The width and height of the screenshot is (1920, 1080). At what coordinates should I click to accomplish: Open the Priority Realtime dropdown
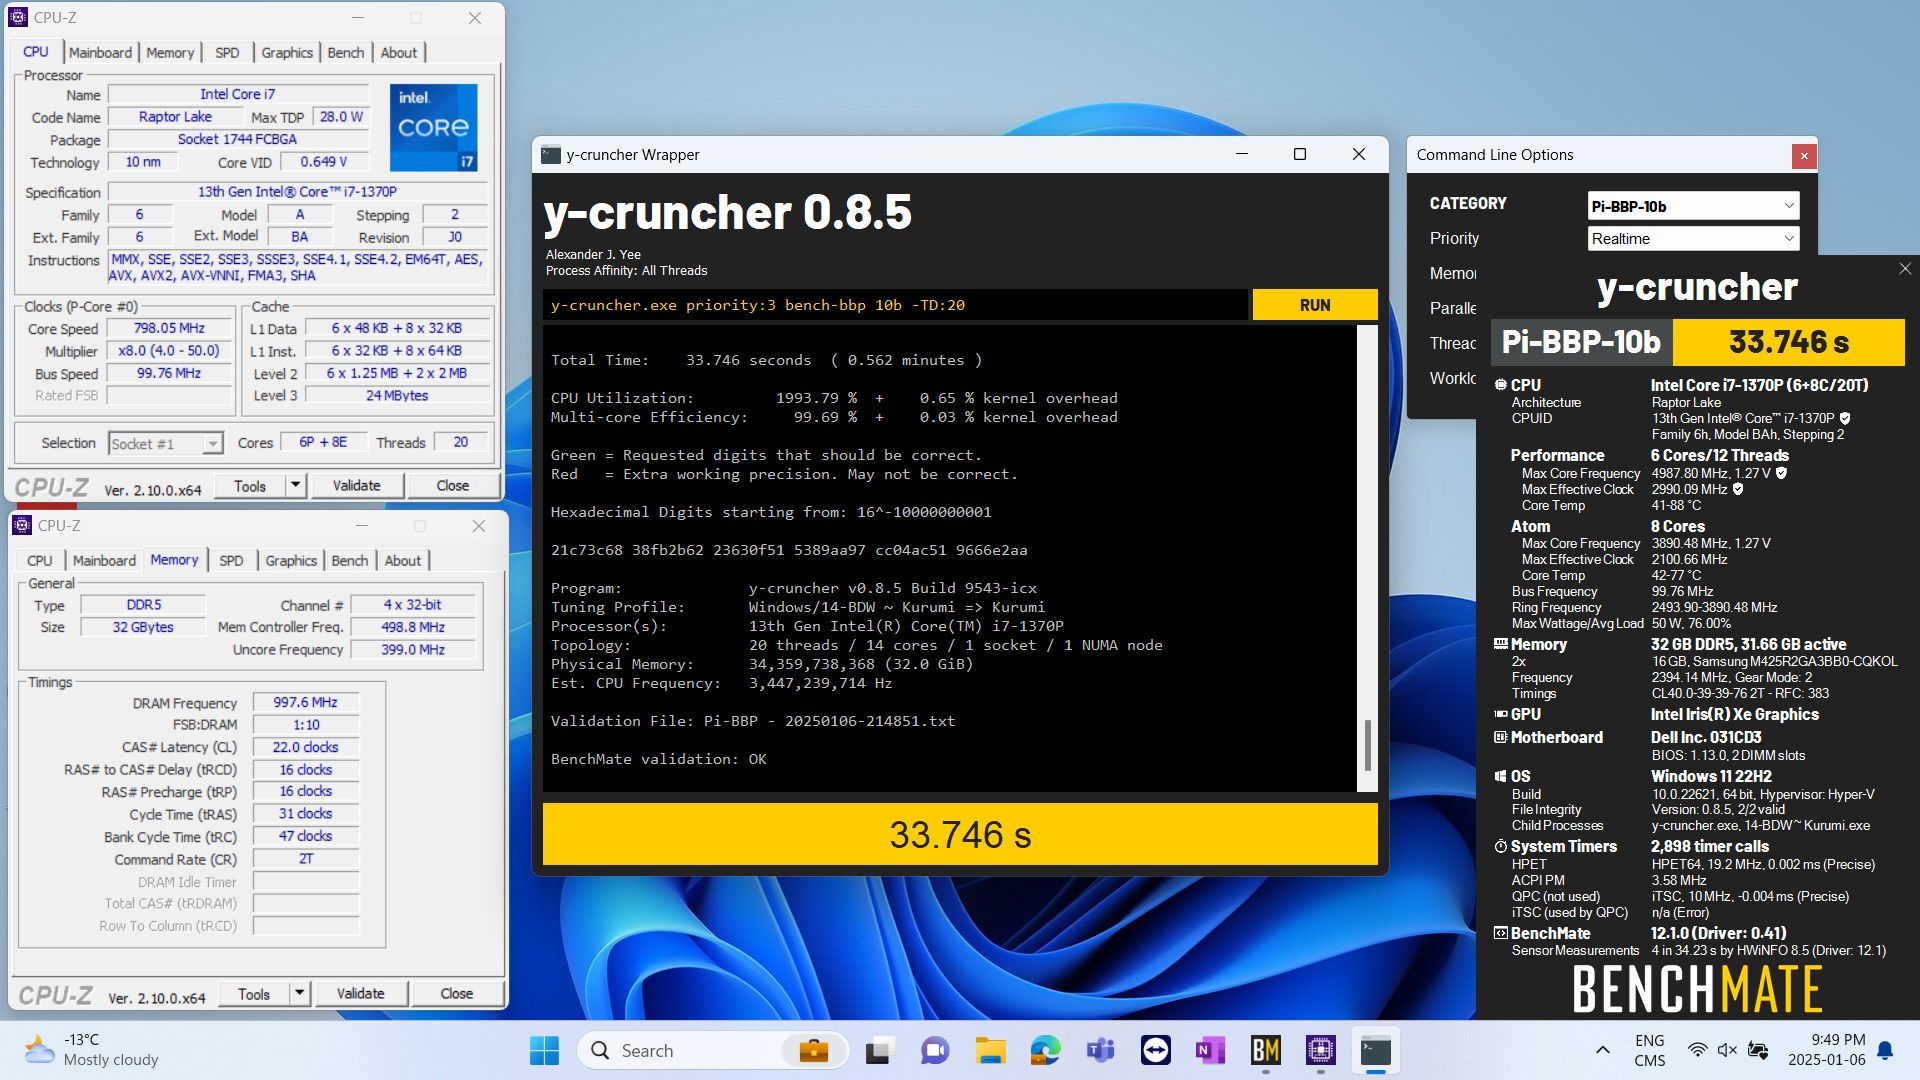1693,238
